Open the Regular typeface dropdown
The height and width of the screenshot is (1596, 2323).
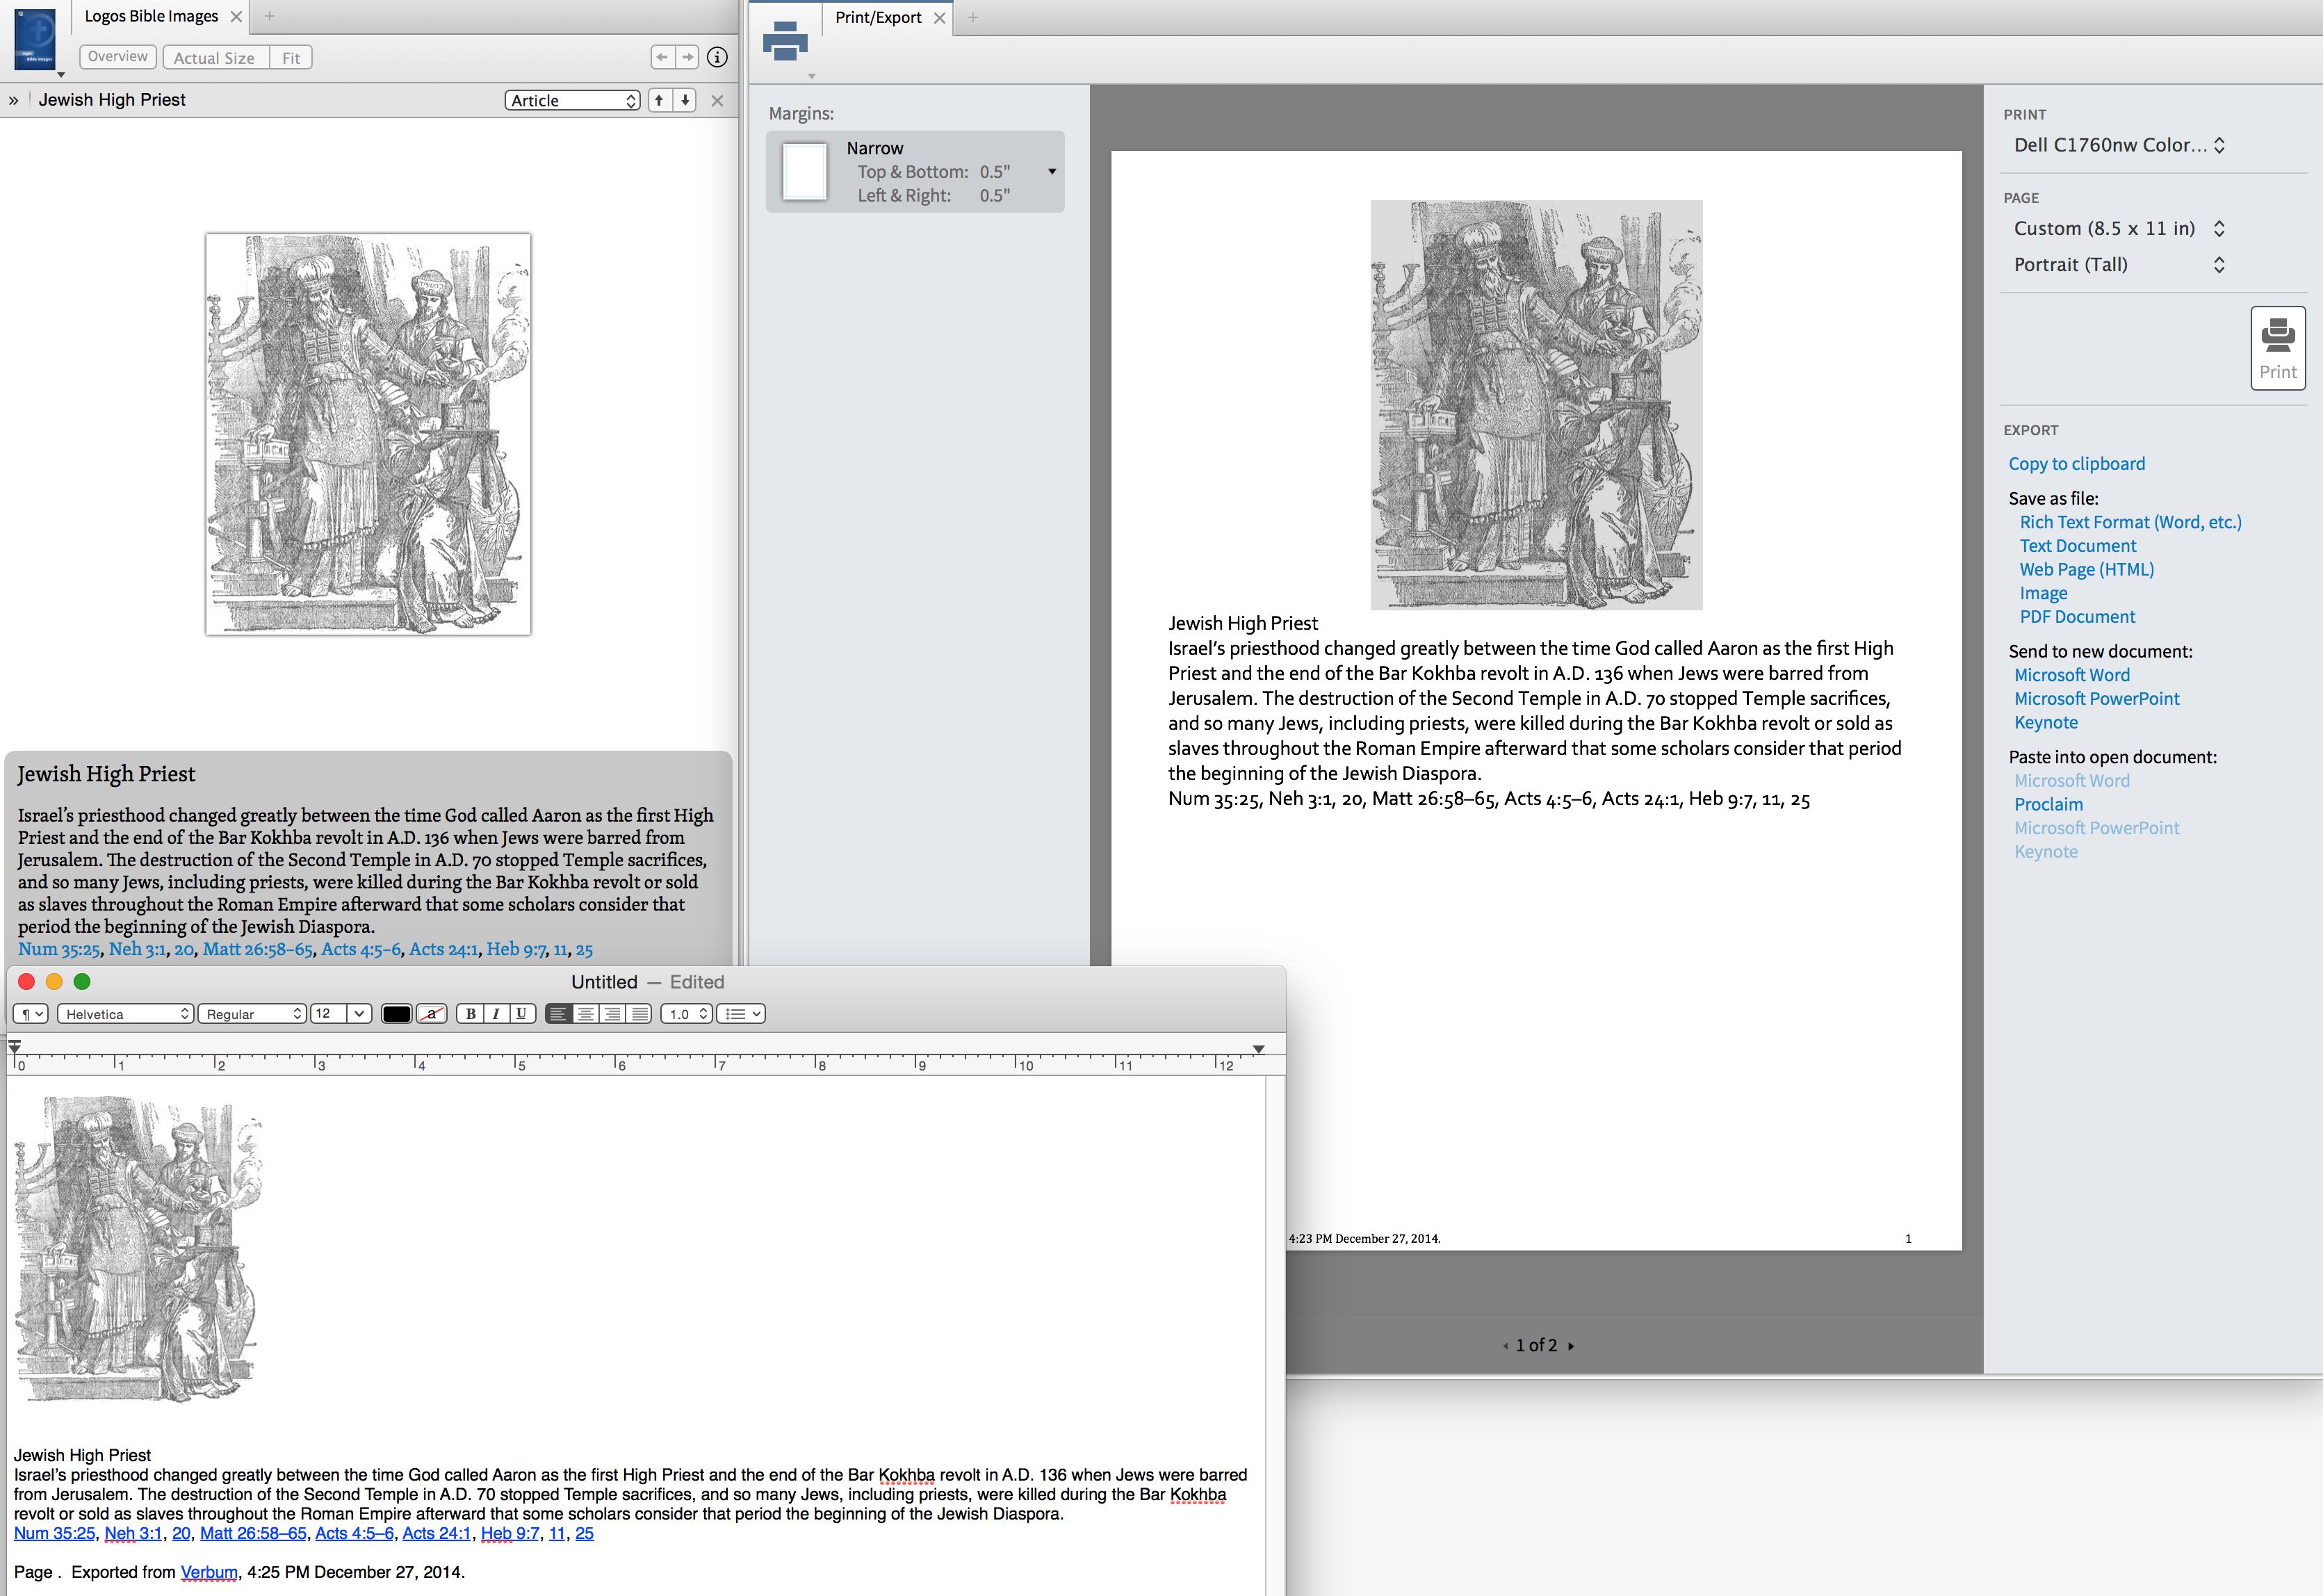(251, 1014)
